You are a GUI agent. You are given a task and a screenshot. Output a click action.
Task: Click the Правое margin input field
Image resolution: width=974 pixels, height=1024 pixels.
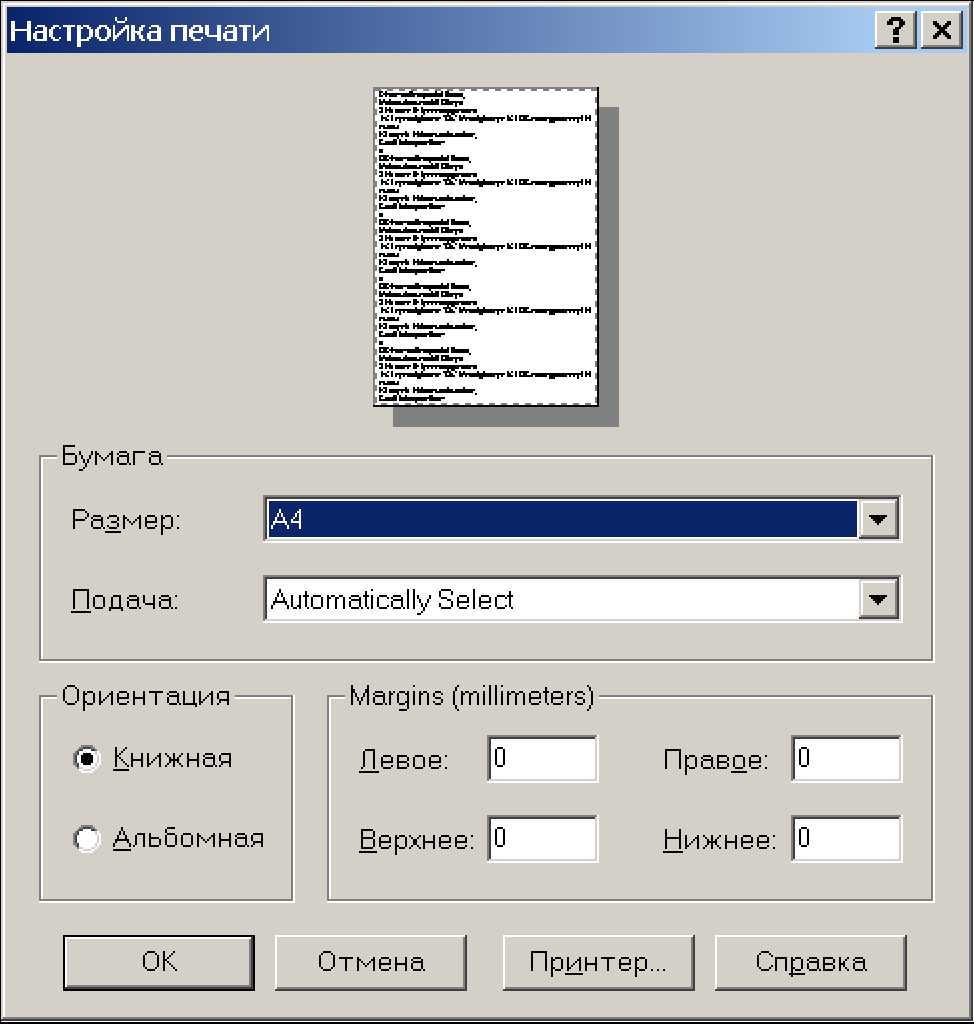point(846,759)
